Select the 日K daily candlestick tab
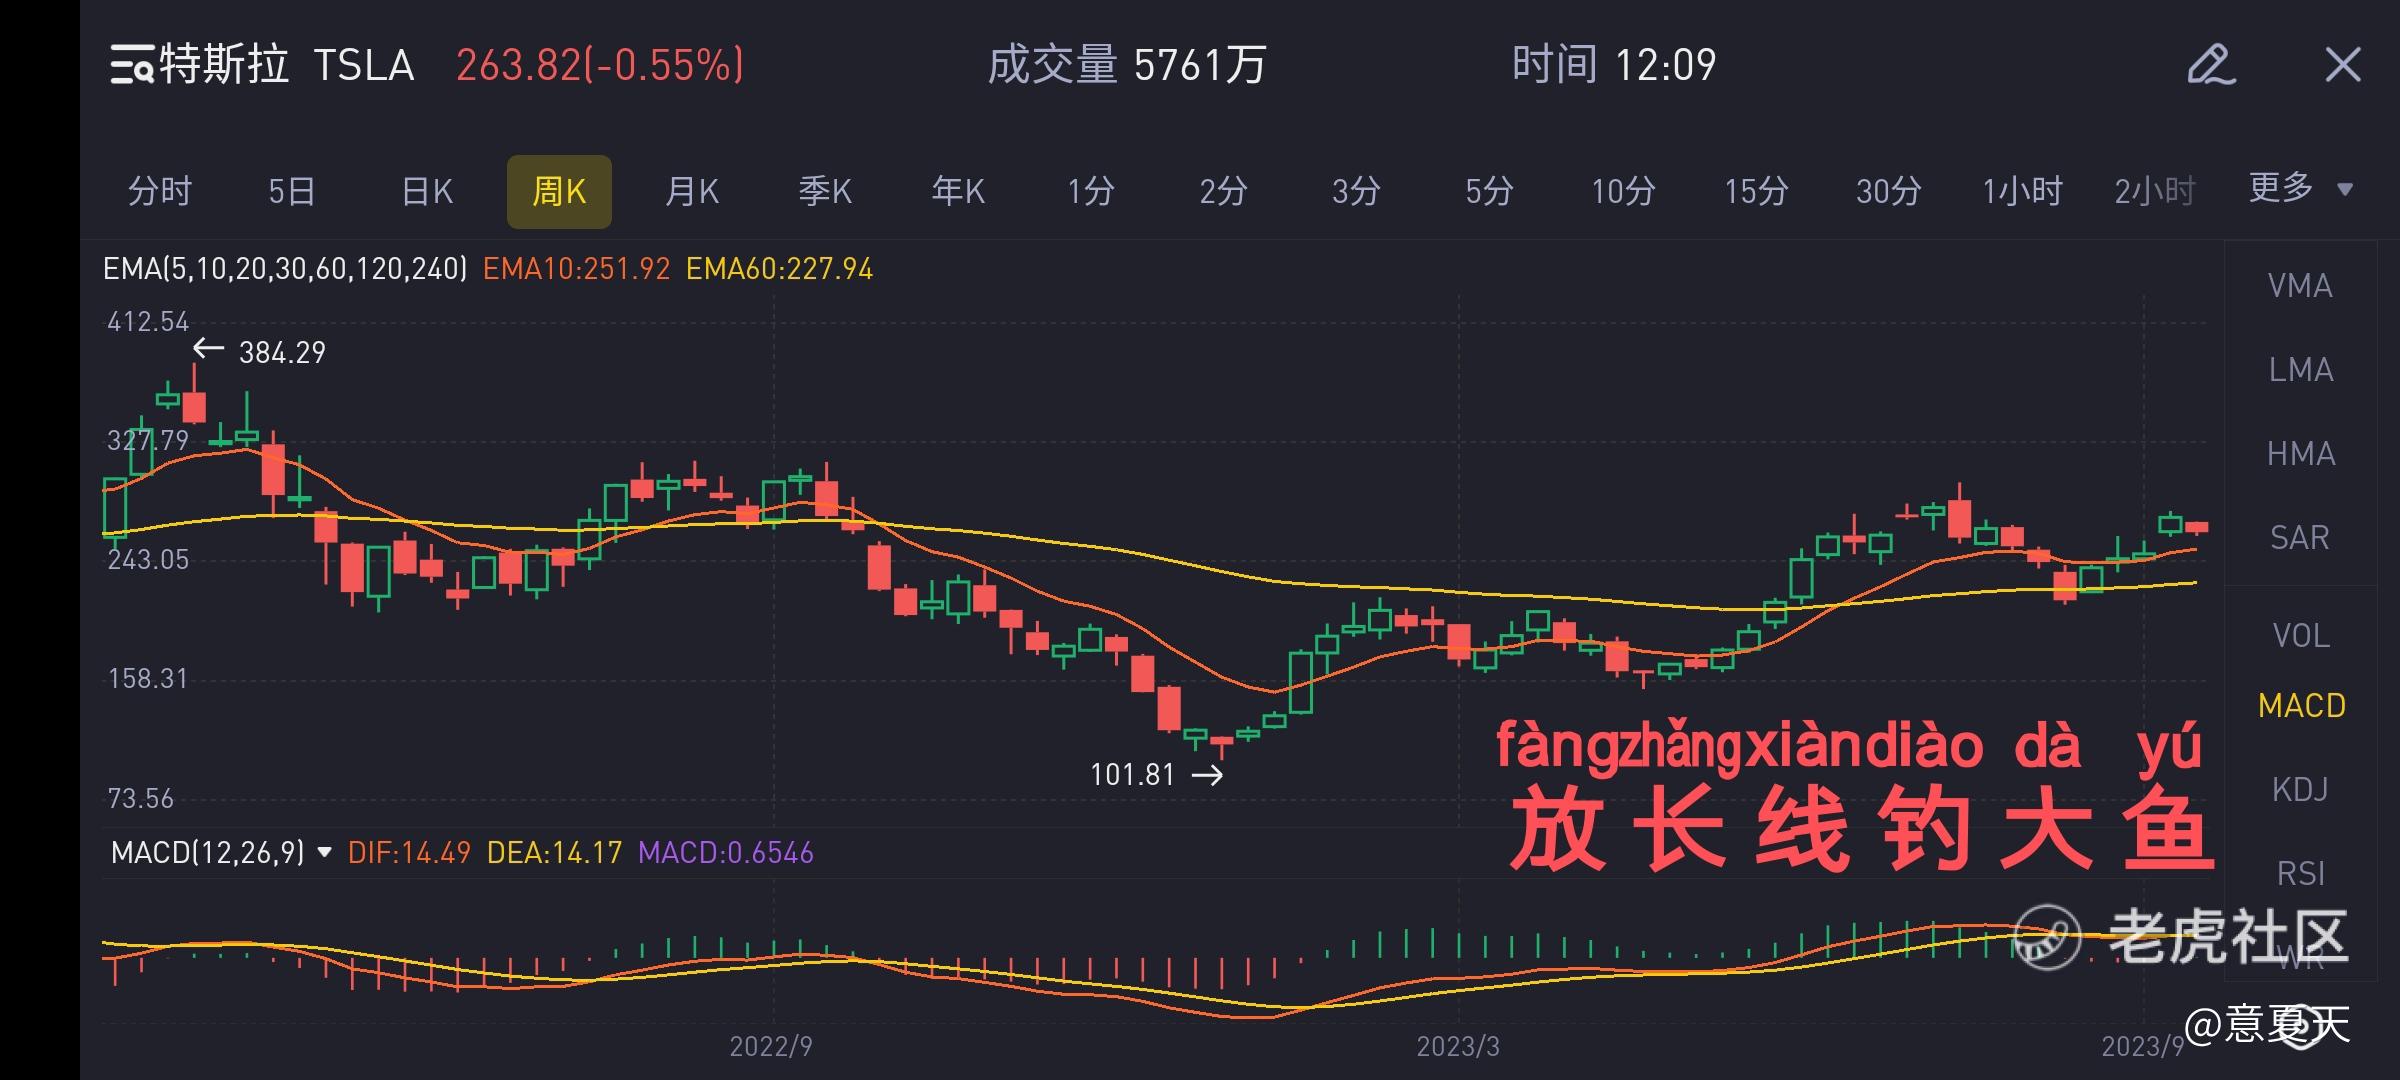2400x1080 pixels. point(427,190)
